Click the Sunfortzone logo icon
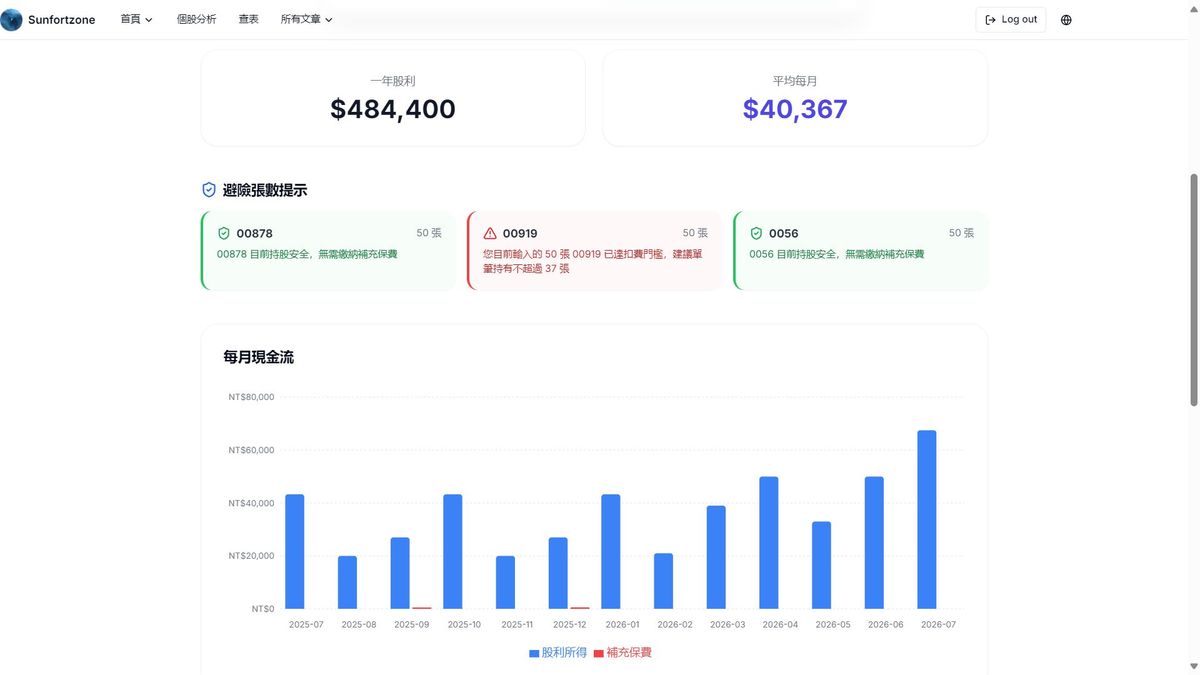 (x=11, y=19)
